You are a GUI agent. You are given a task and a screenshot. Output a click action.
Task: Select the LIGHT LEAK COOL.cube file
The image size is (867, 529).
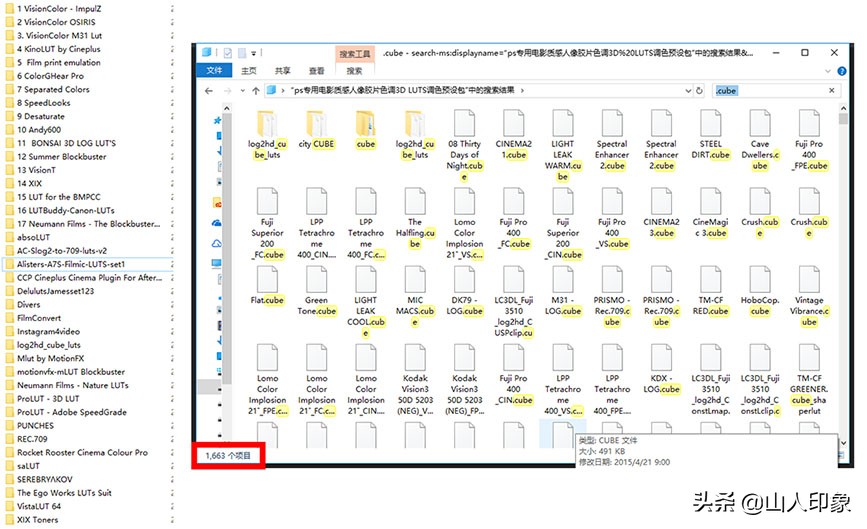coord(365,301)
